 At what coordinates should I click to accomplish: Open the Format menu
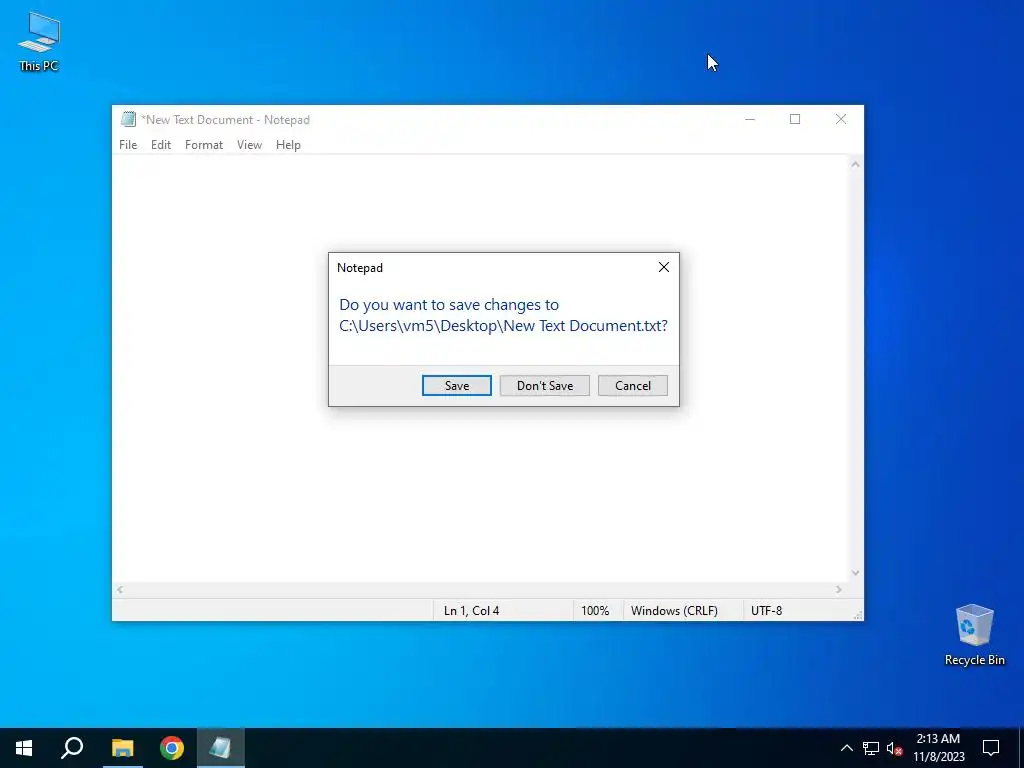click(x=204, y=145)
